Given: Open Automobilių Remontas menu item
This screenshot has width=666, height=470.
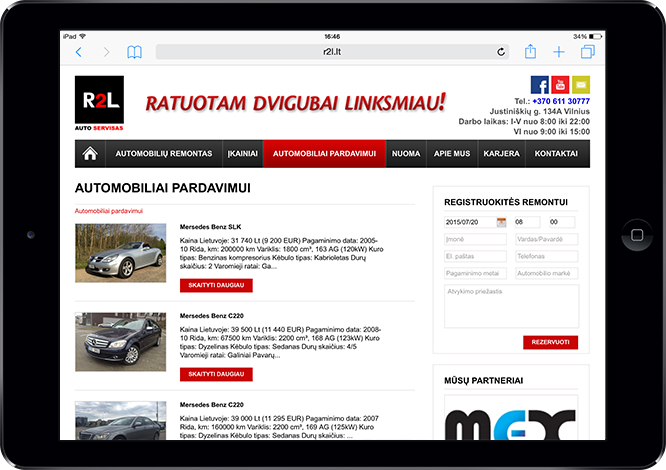Looking at the screenshot, I should tap(164, 154).
